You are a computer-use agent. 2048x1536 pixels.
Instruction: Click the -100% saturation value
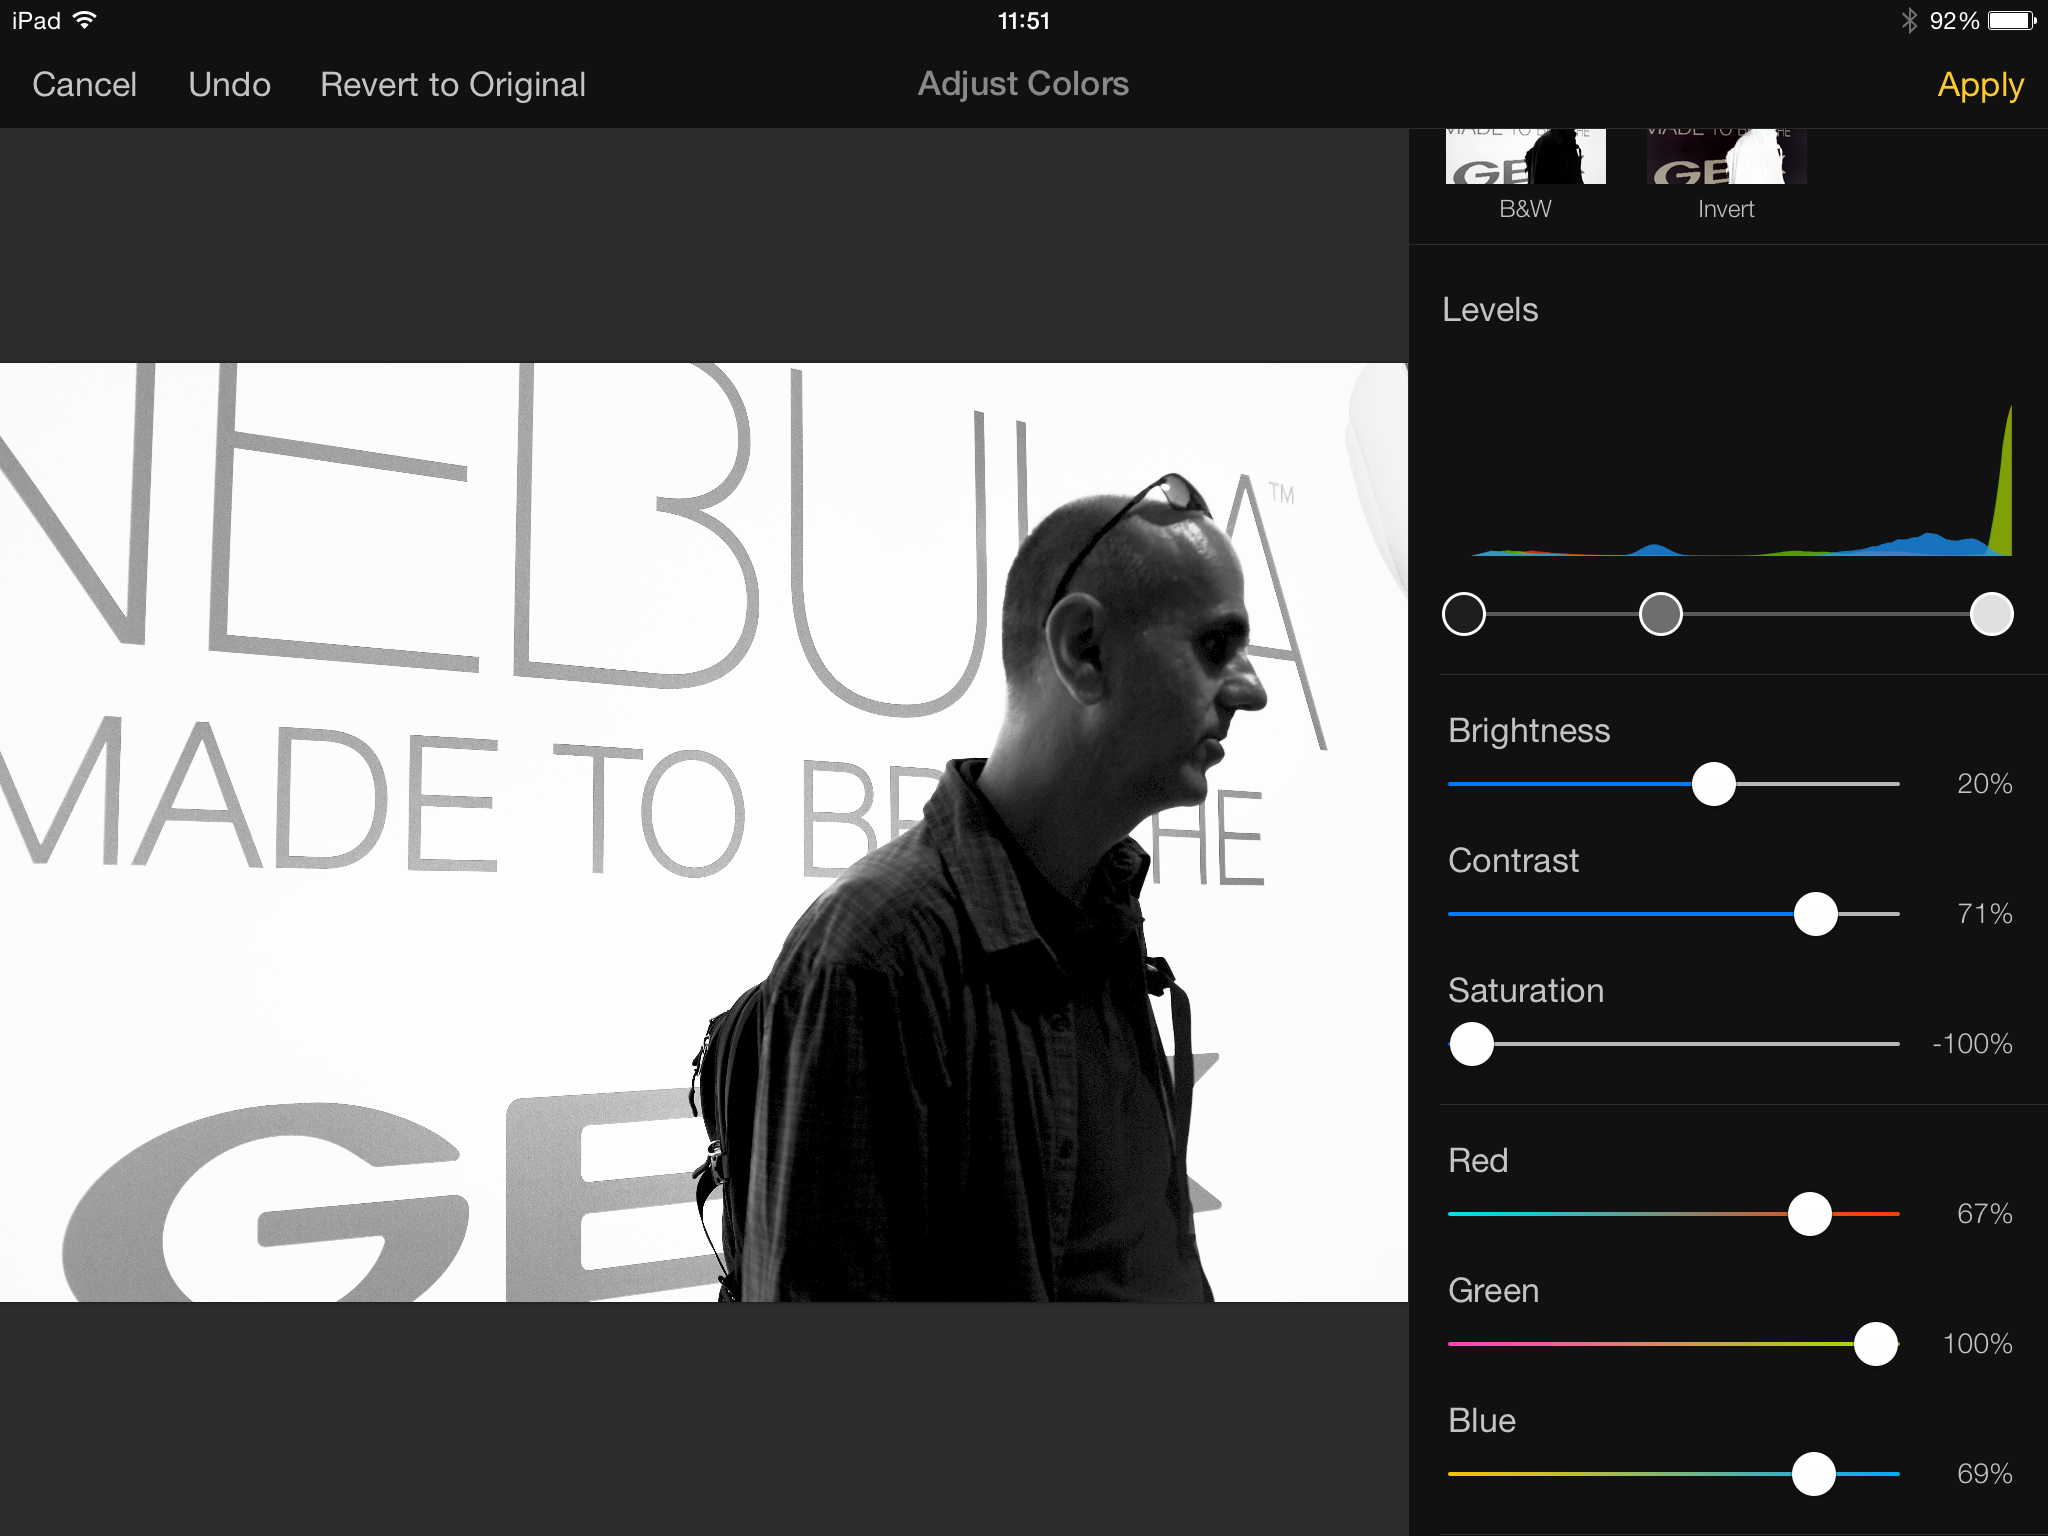(1972, 1044)
